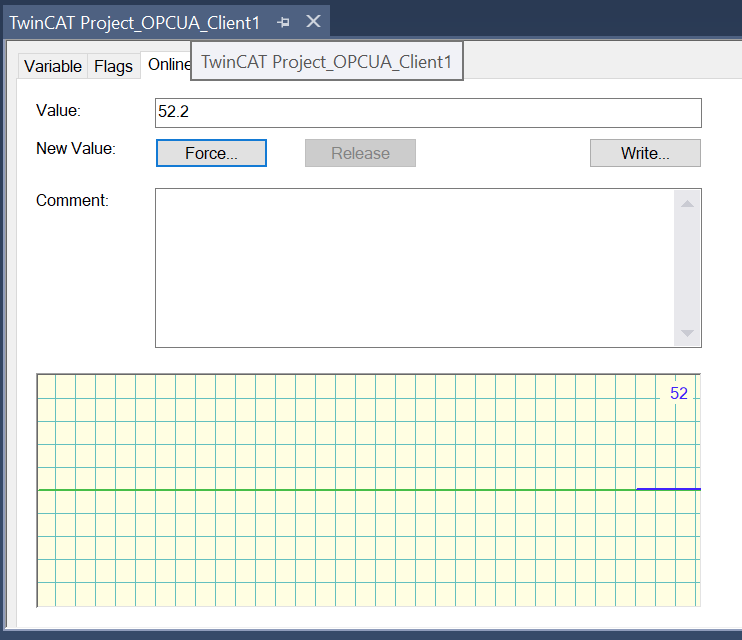Click the blue trace segment on the chart

(x=668, y=489)
